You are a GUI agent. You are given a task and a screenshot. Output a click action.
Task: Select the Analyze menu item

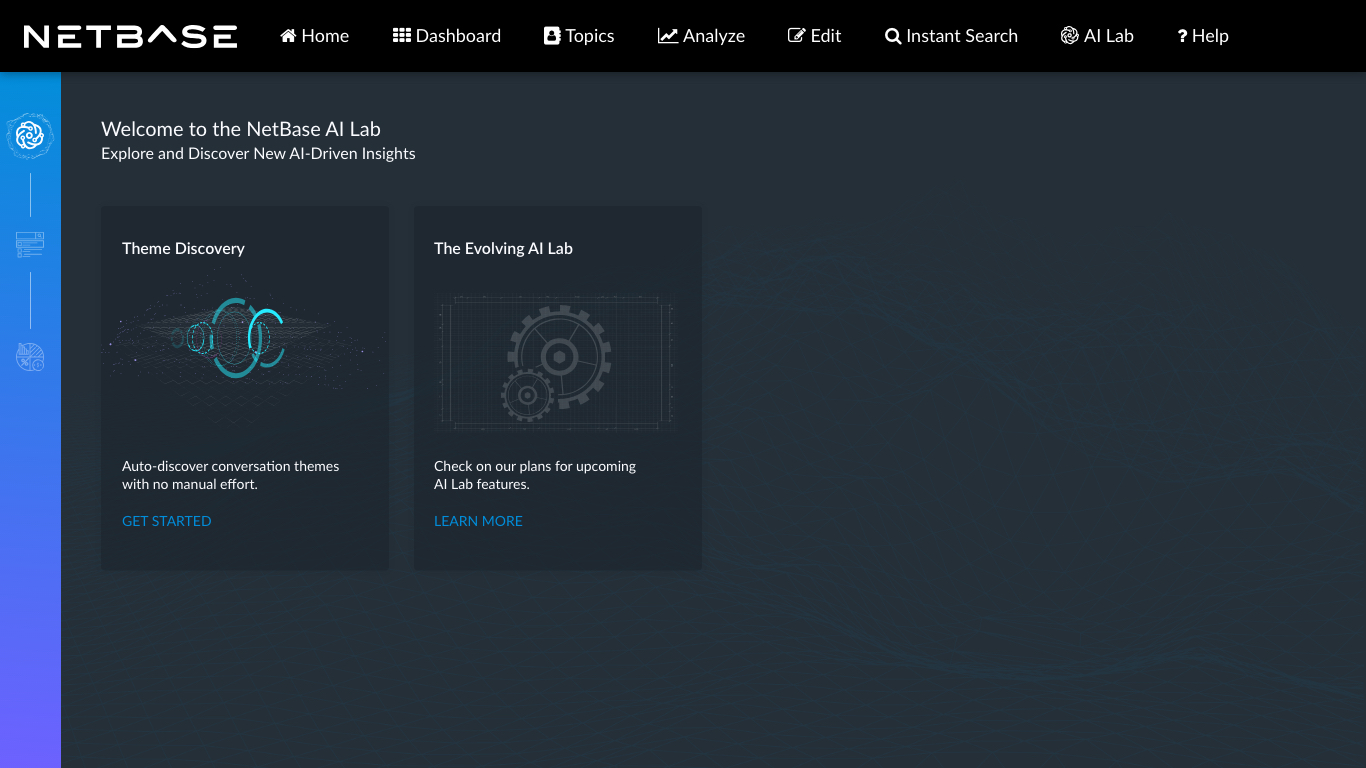coord(701,36)
